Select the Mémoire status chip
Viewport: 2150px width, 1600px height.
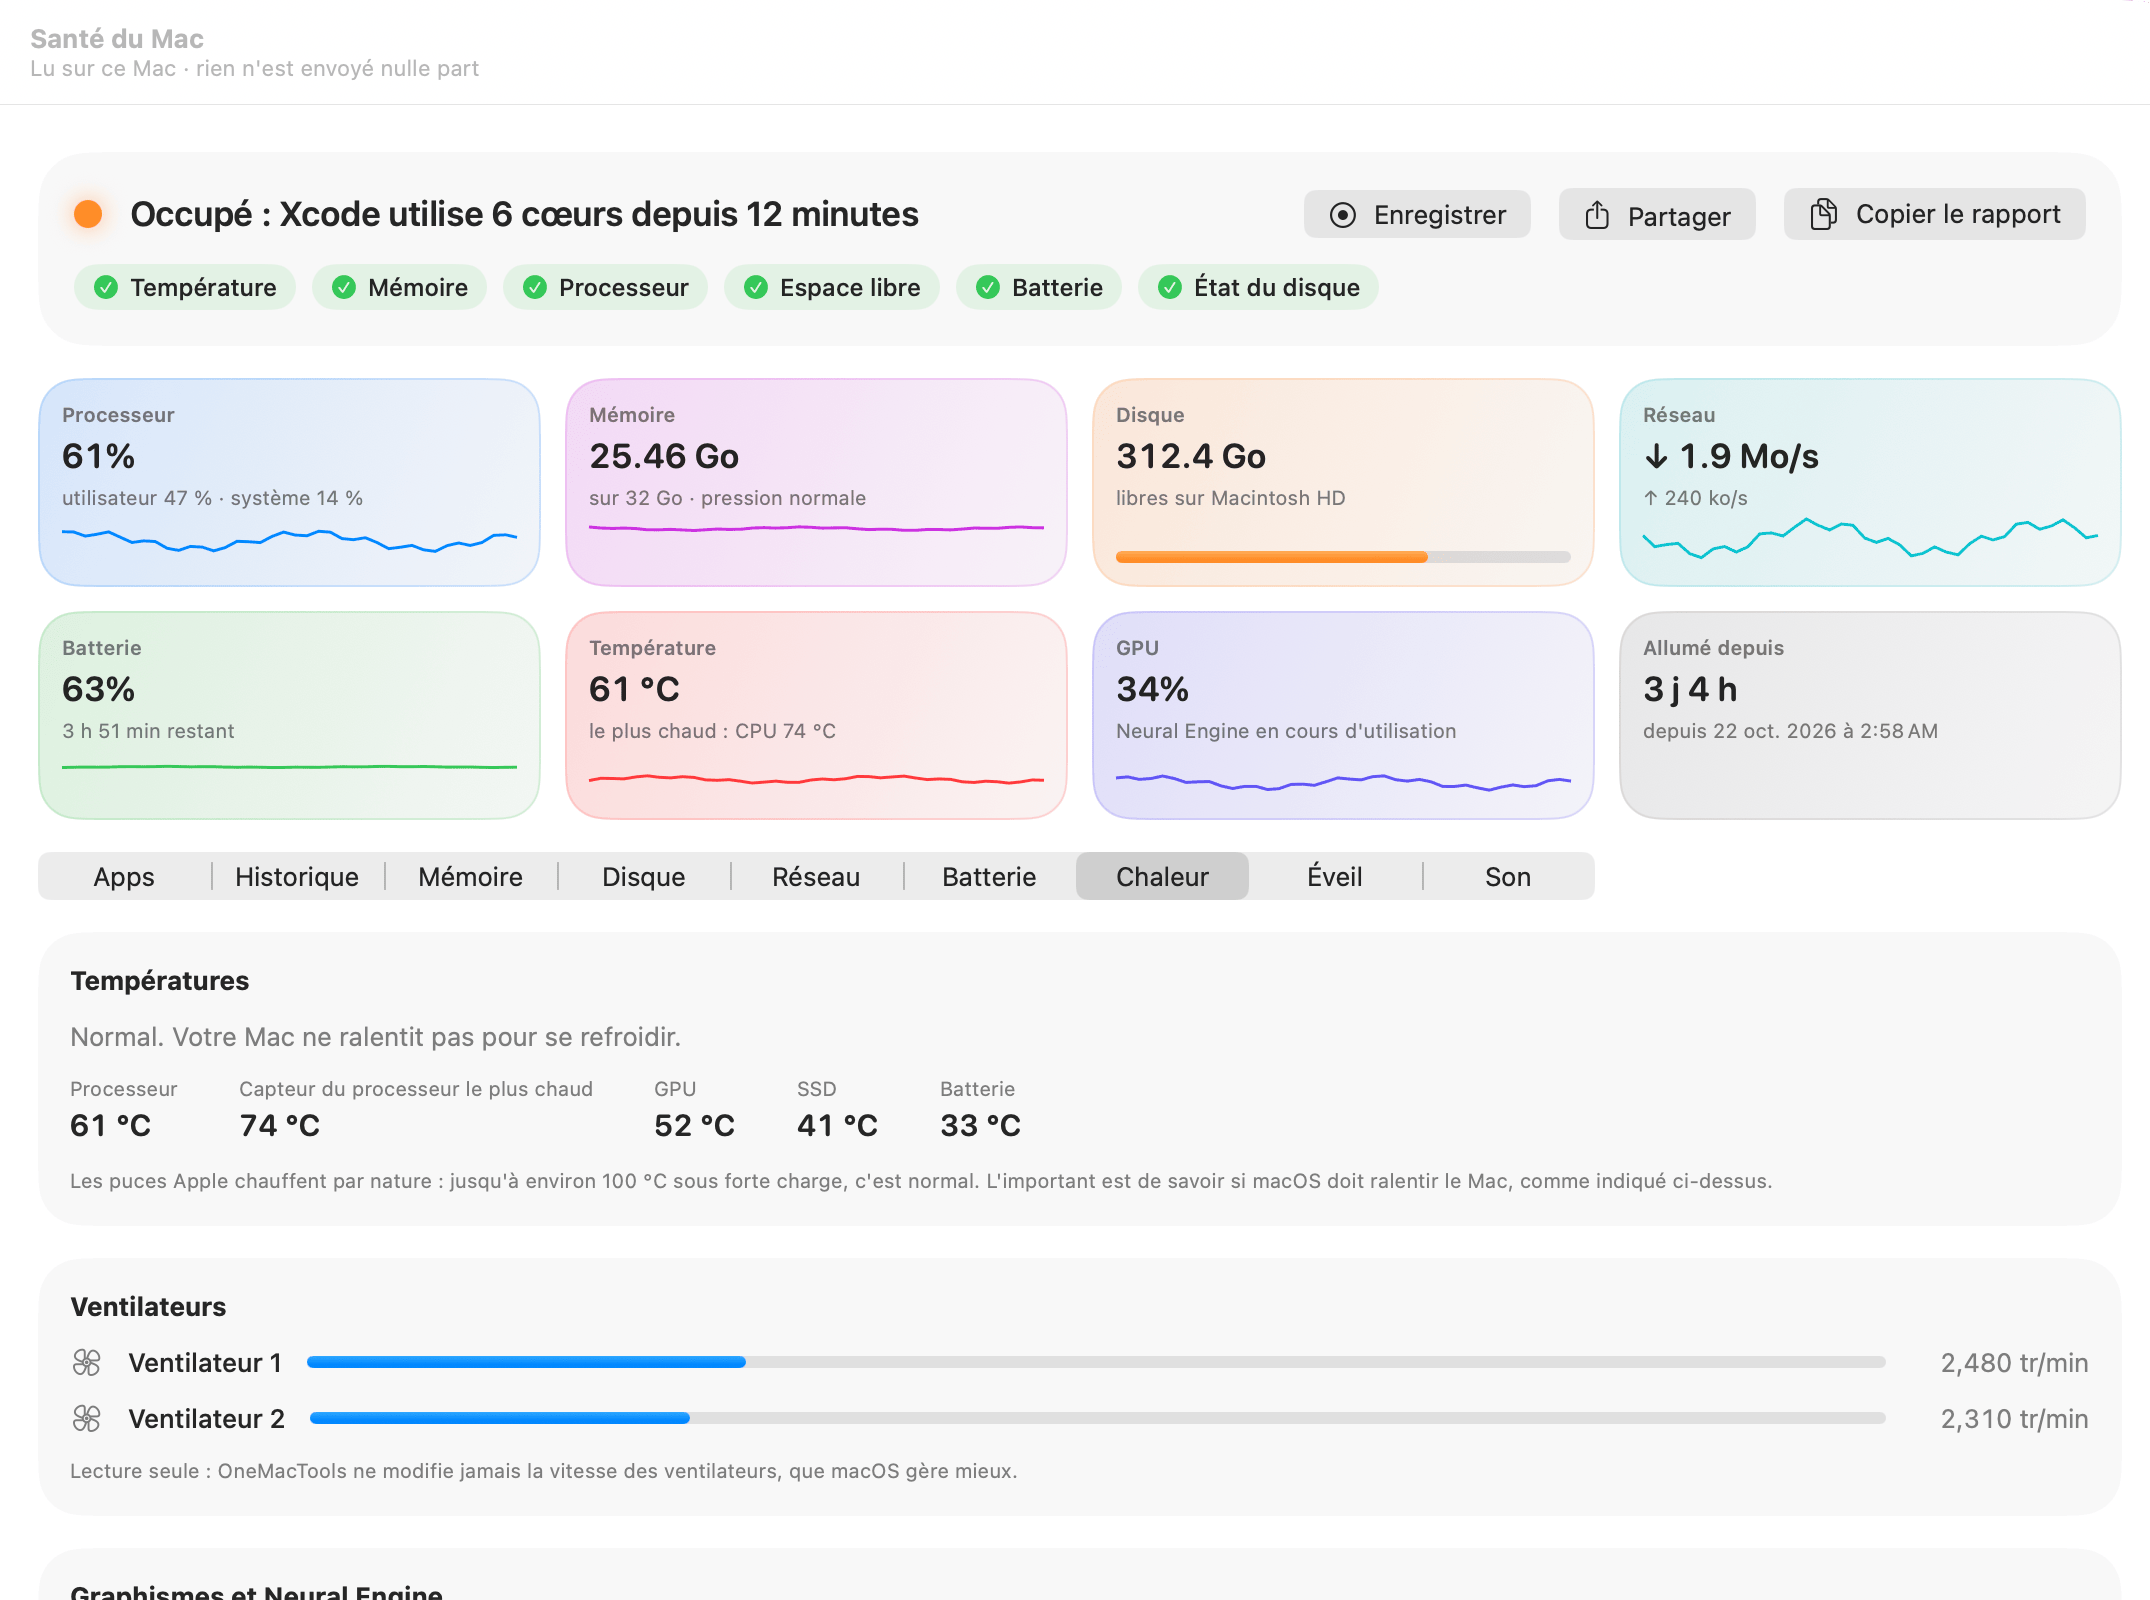399,288
